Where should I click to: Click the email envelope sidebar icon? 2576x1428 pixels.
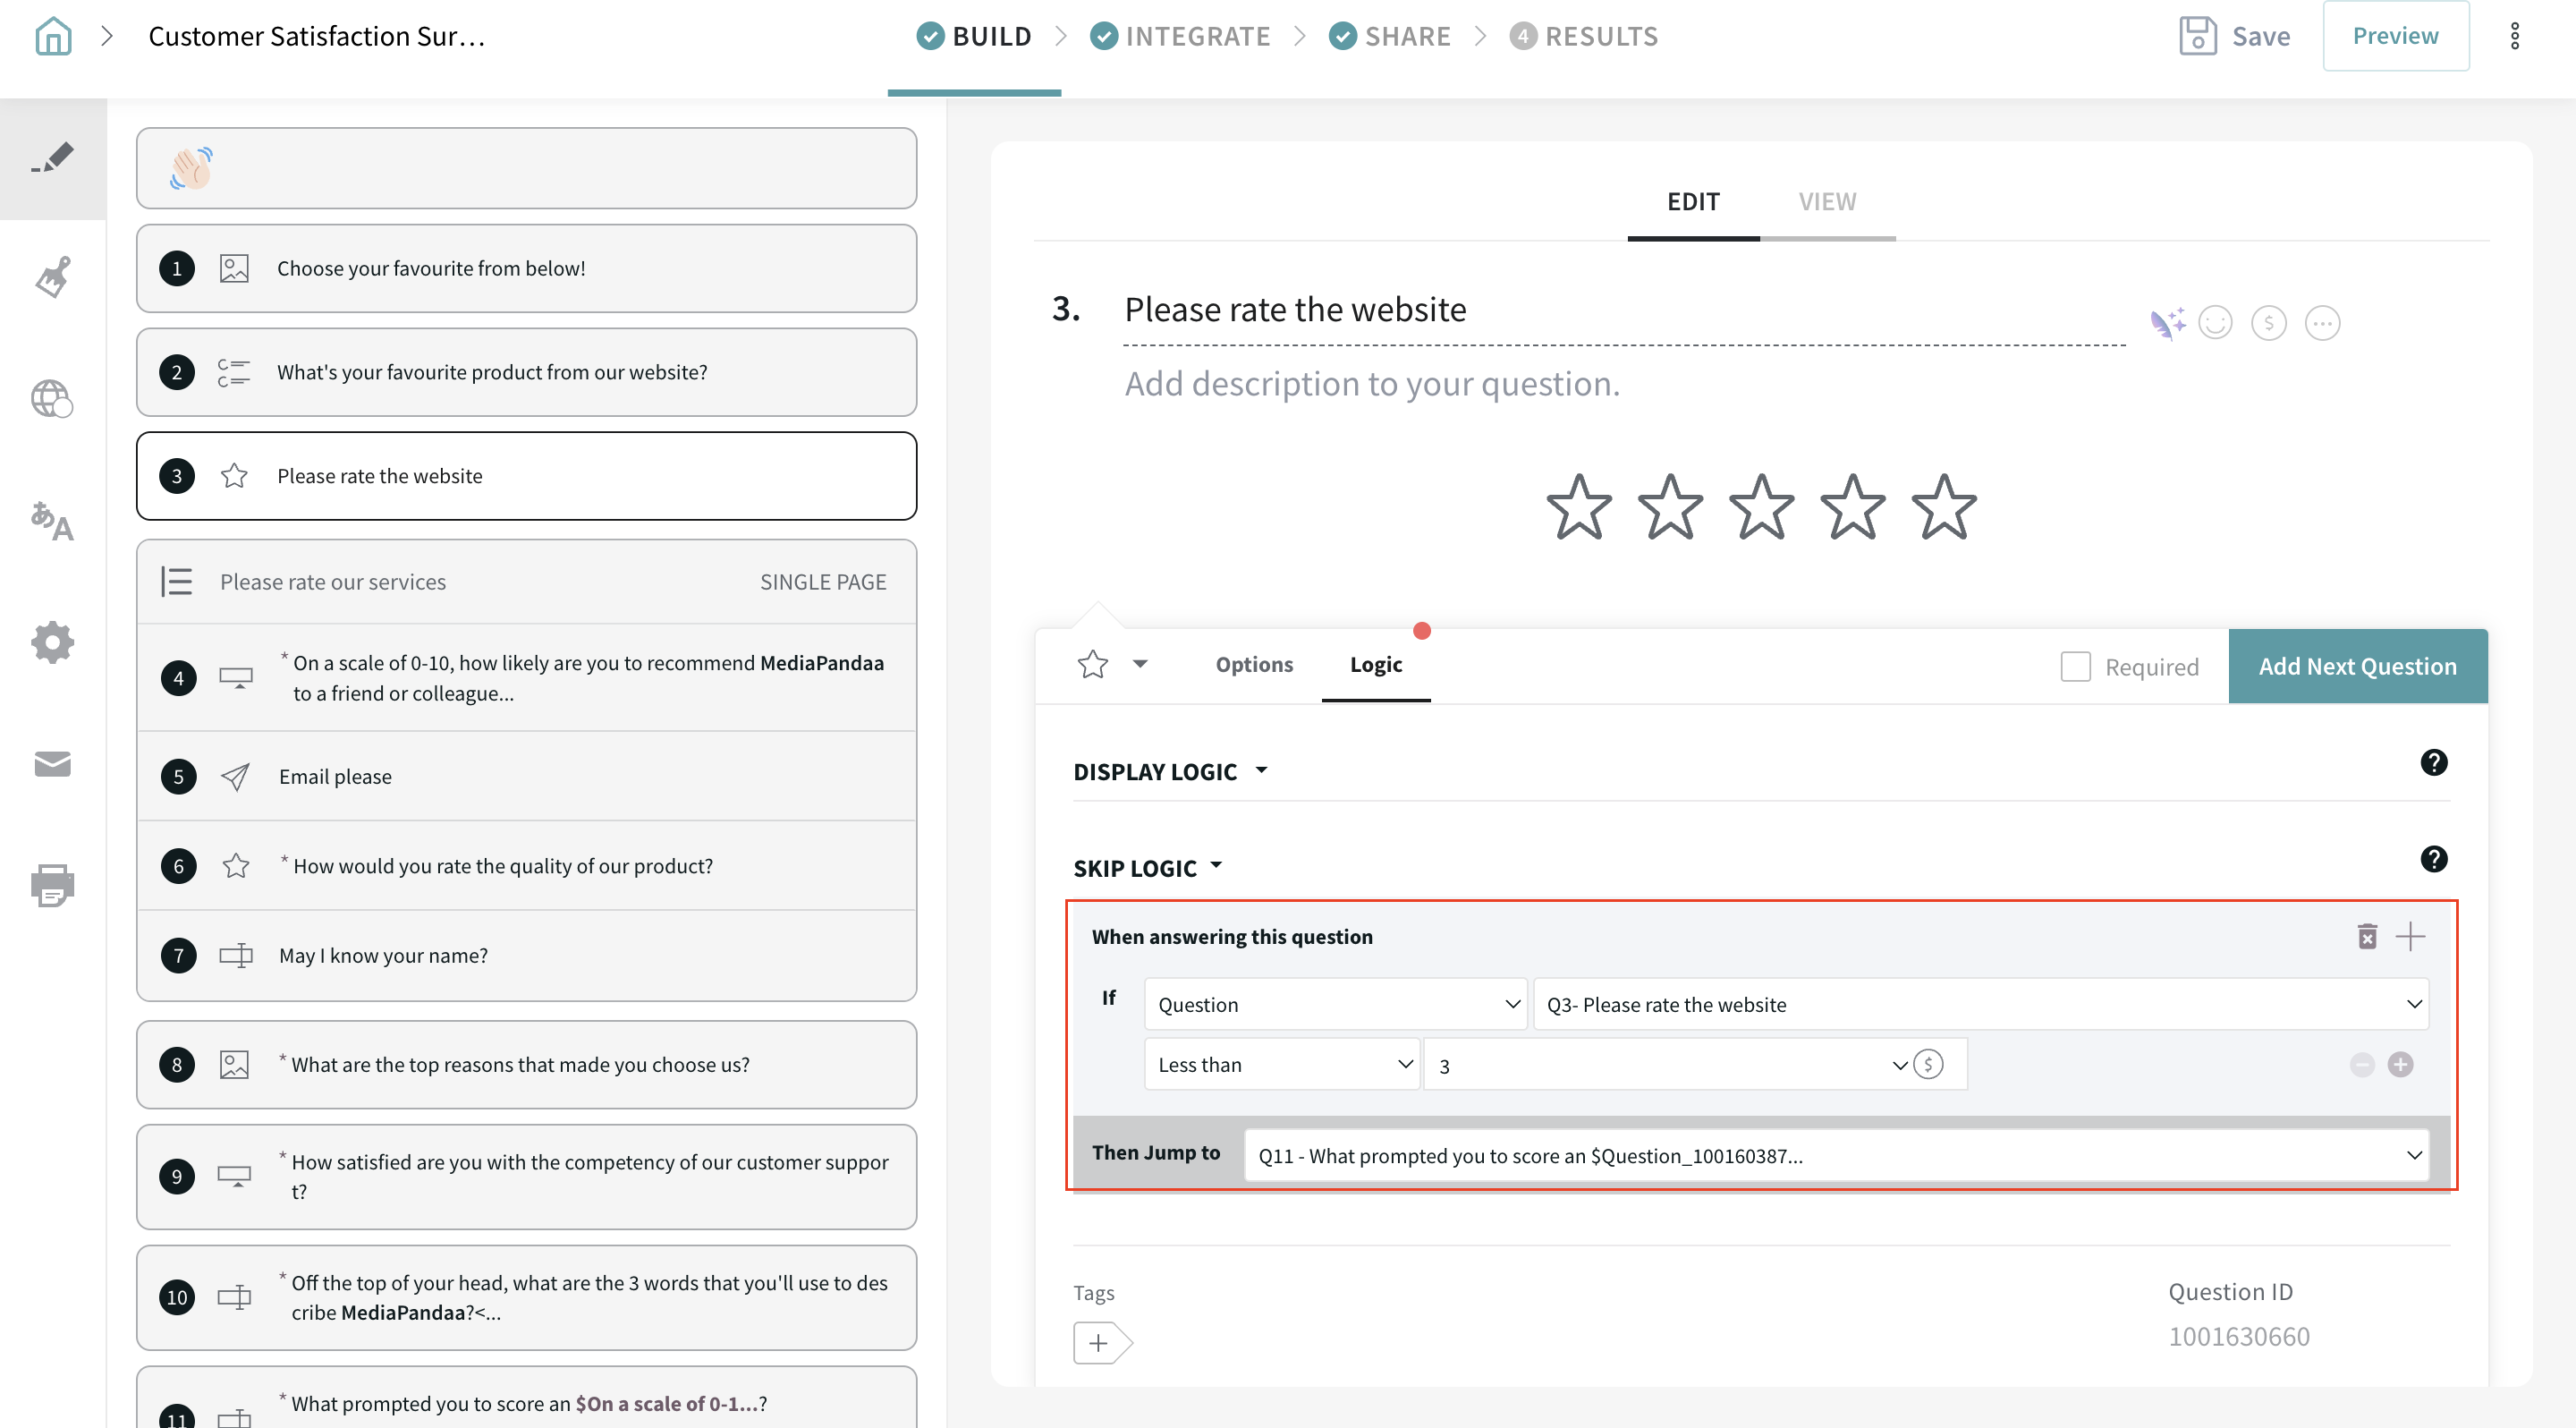pyautogui.click(x=52, y=764)
